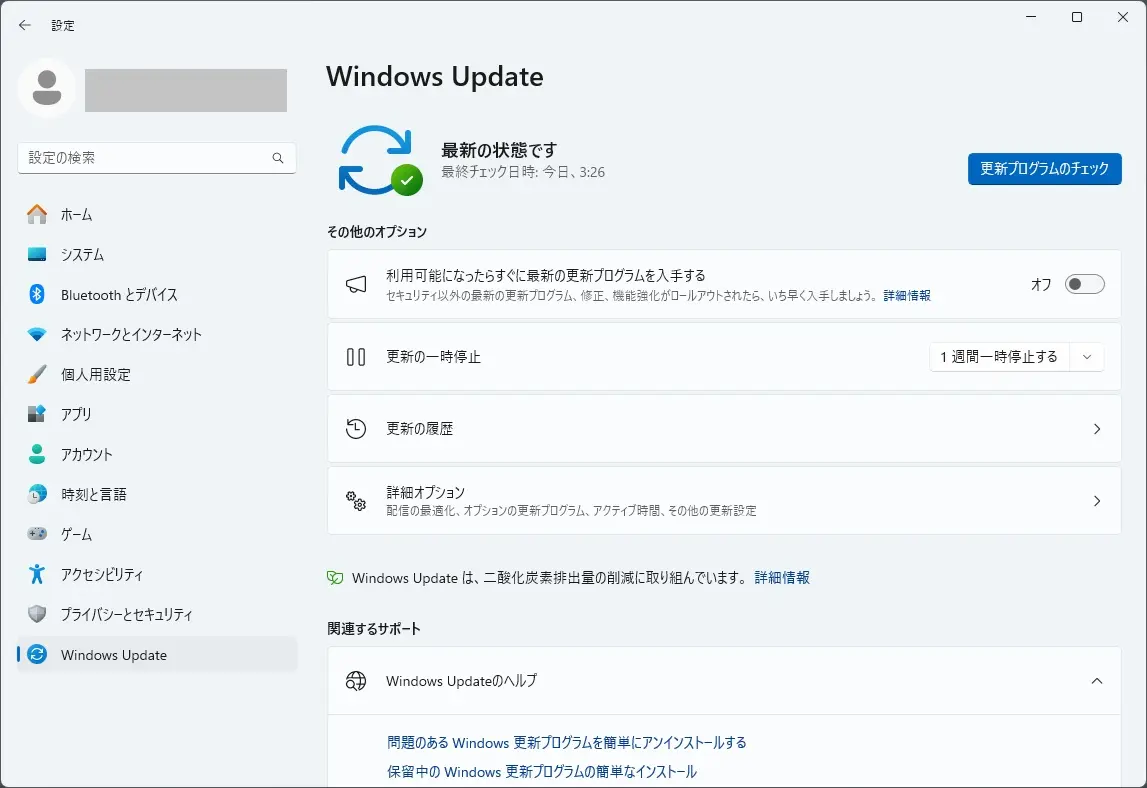
Task: Open the 1 週間一時停止する dropdown arrow
Action: coord(1087,357)
